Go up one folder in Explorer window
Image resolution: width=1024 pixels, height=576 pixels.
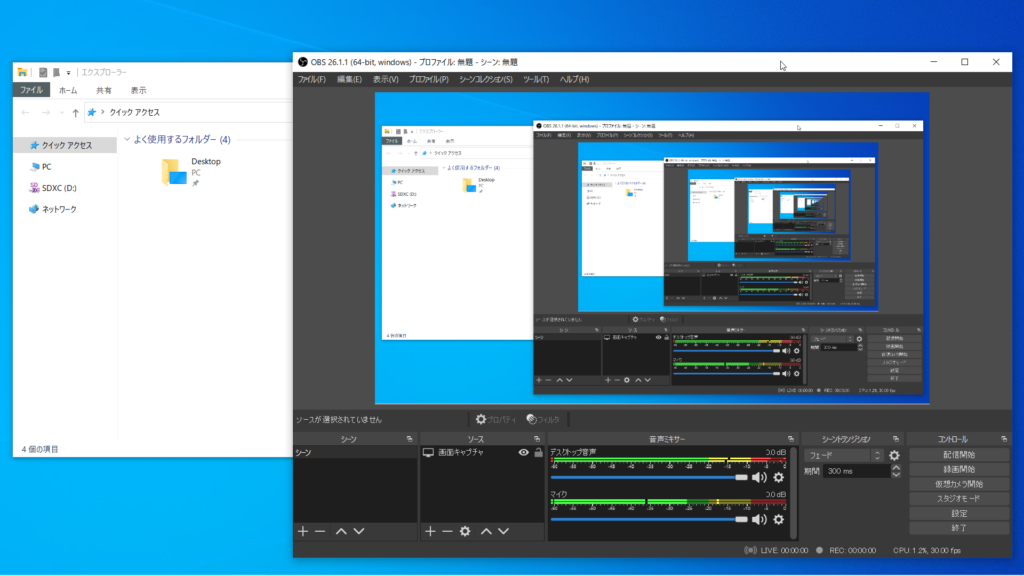(x=76, y=112)
